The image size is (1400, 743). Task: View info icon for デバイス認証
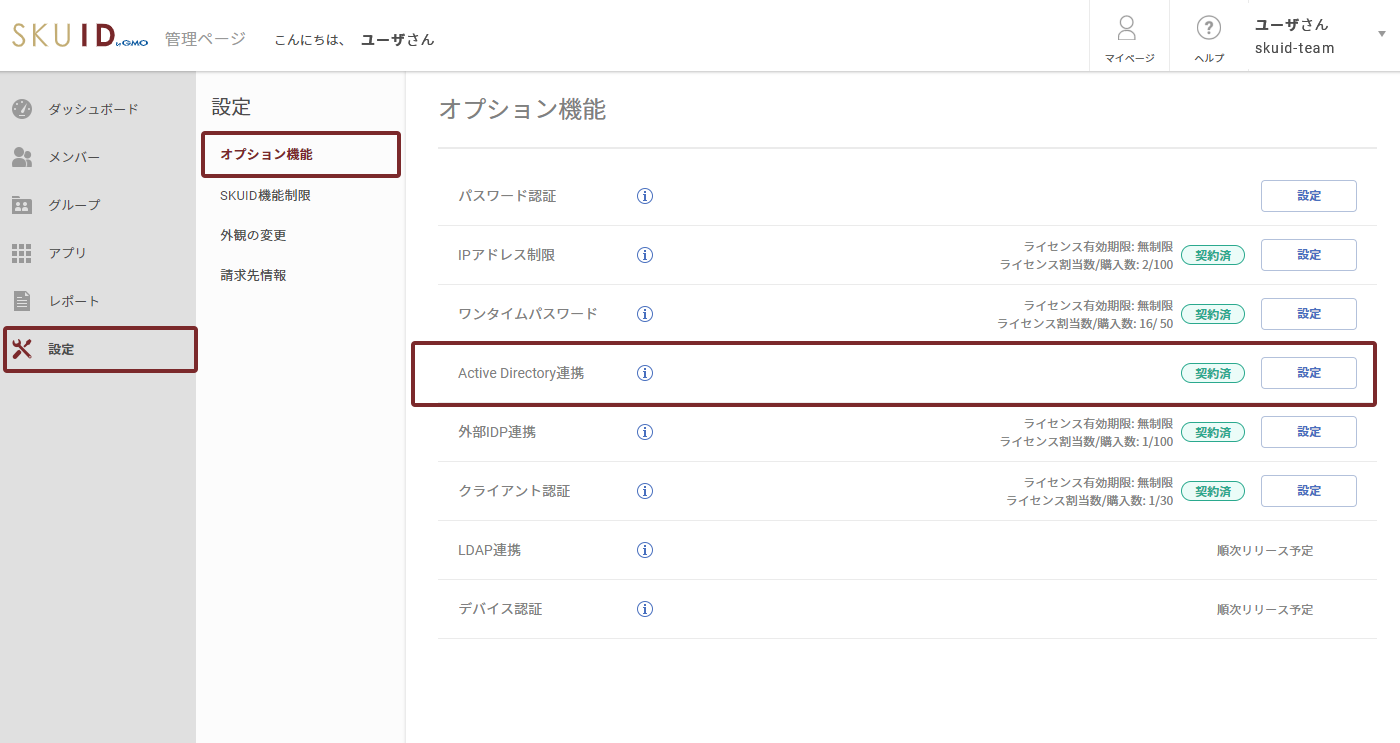(645, 609)
